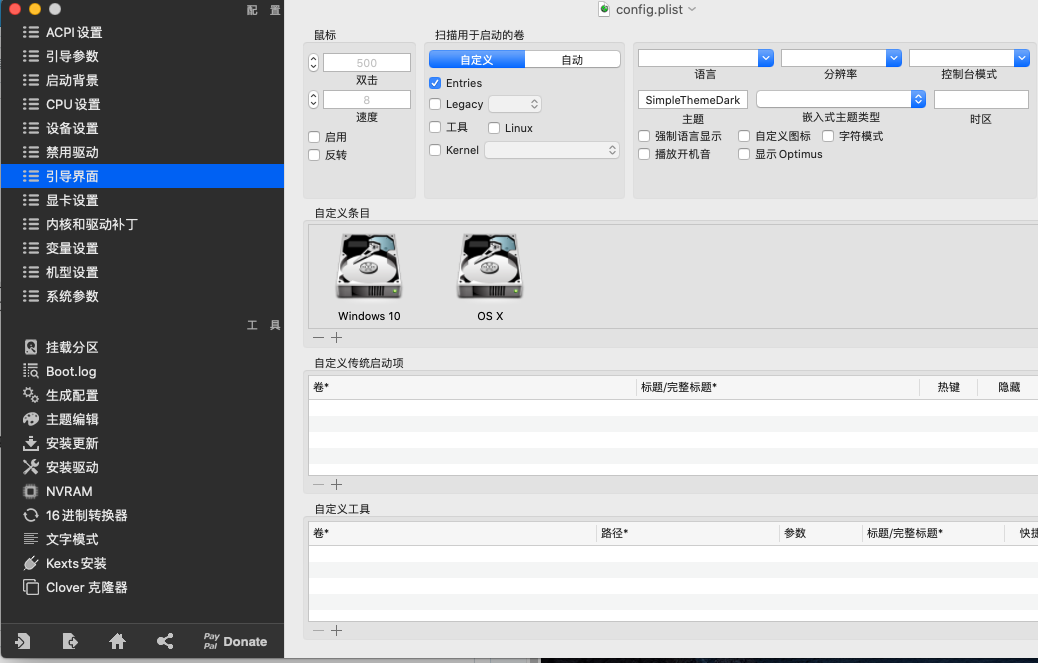
Task: Open the 嵌入式主题类型 dropdown
Action: click(841, 99)
